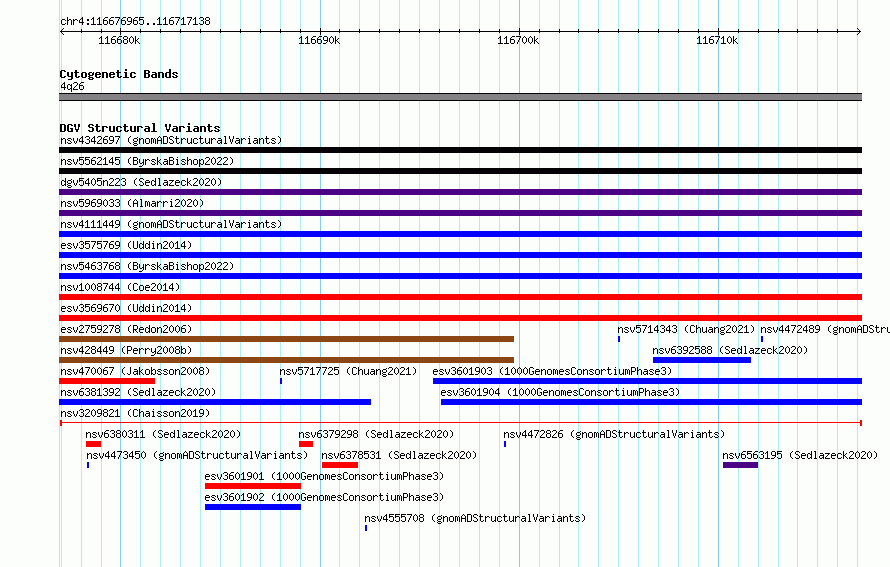The image size is (890, 567).
Task: Select red bar under nsv1008744
Action: (x=460, y=297)
